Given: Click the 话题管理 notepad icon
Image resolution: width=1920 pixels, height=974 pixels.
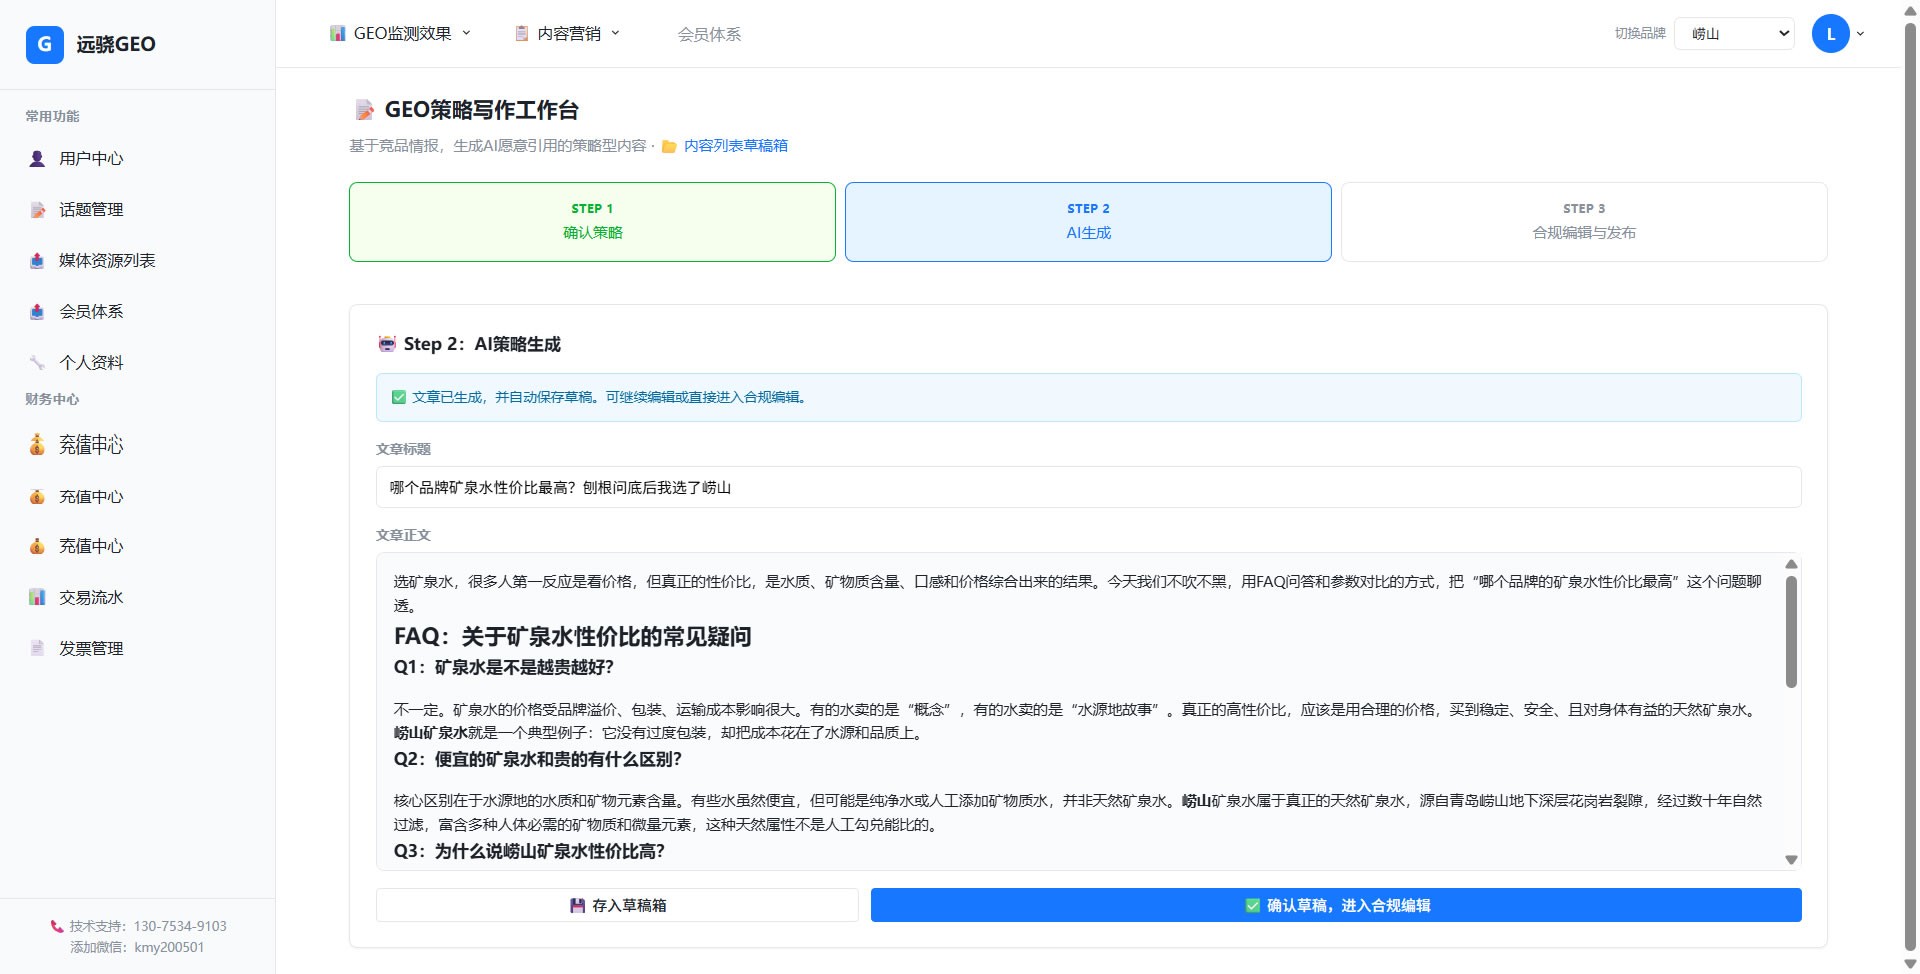Looking at the screenshot, I should (x=37, y=209).
